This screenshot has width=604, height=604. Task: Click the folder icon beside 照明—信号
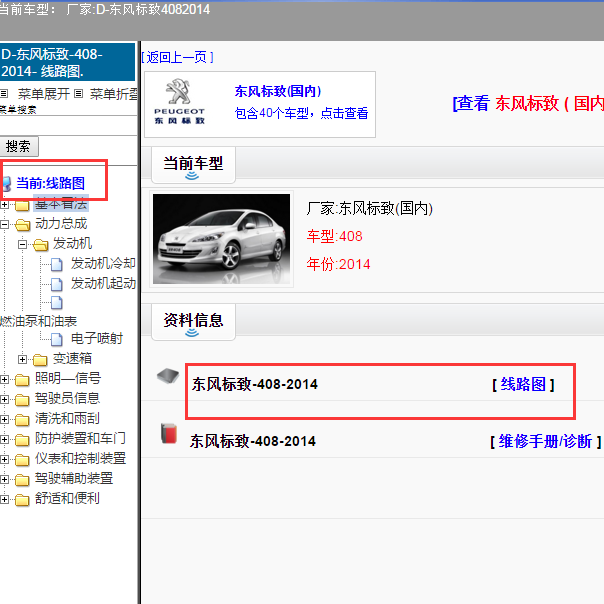(x=22, y=379)
